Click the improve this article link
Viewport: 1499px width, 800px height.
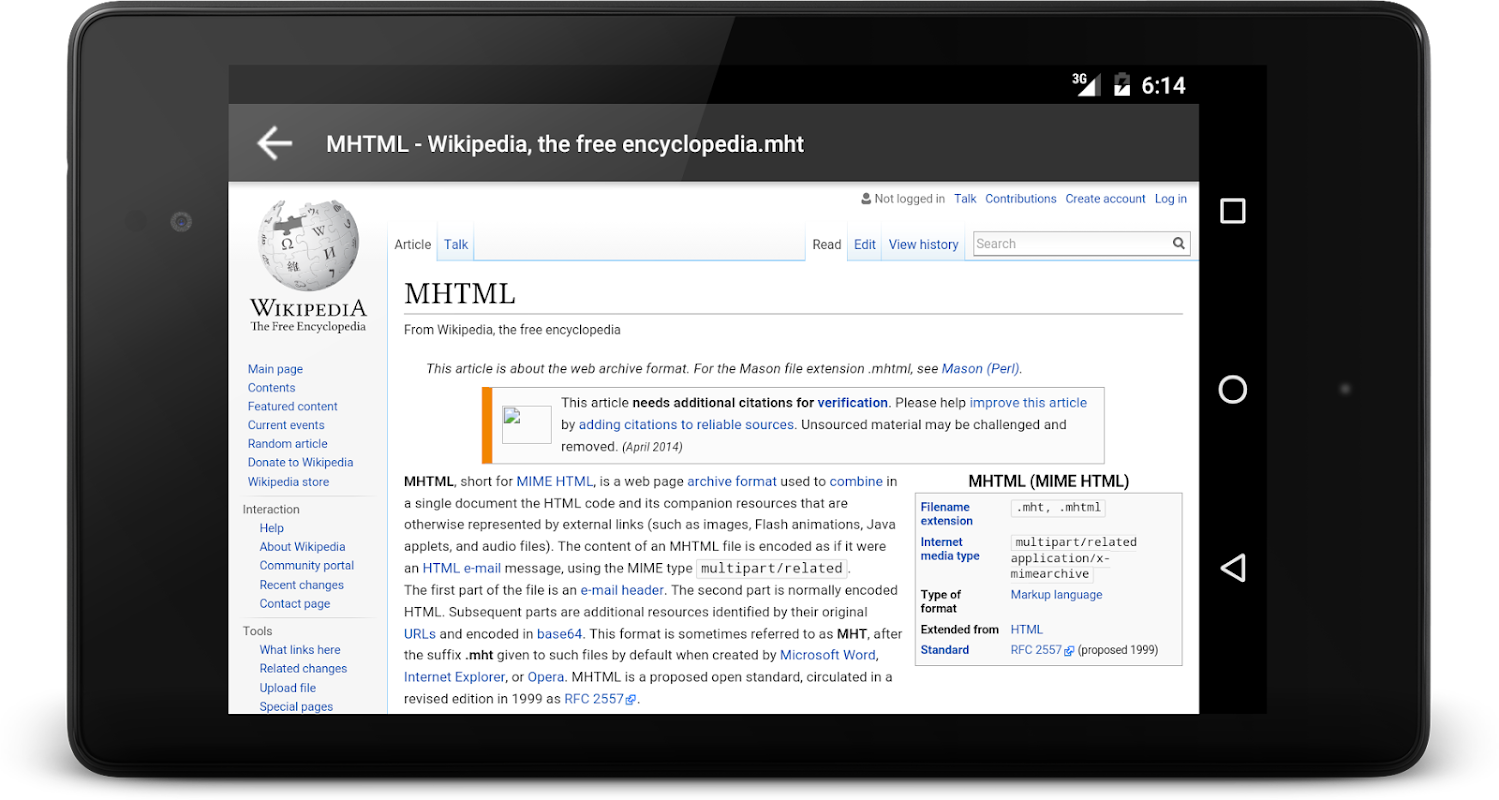(1028, 403)
